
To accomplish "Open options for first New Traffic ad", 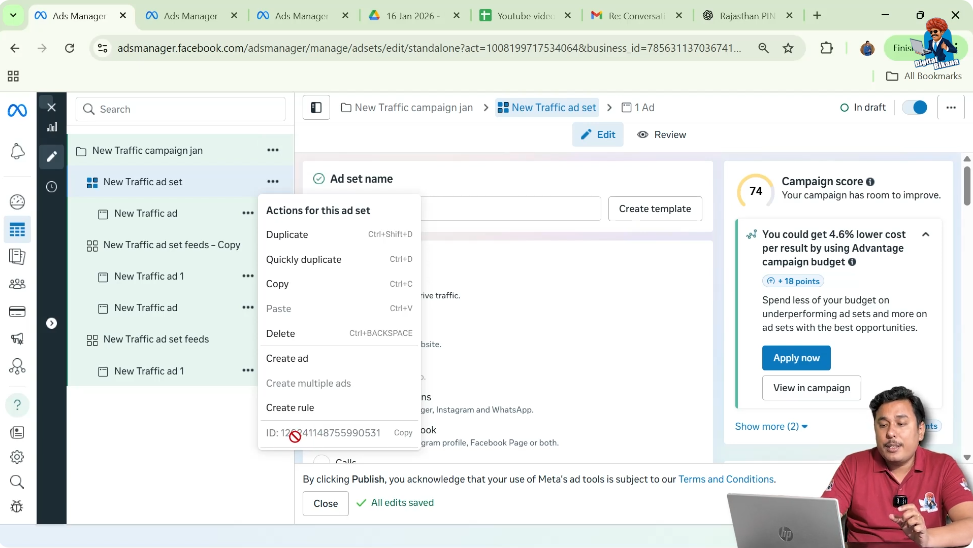I will tap(248, 213).
